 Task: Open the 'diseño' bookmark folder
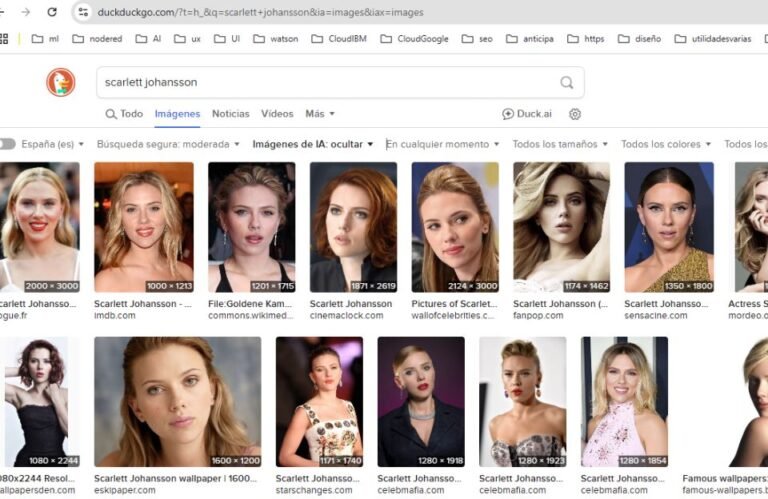(640, 39)
